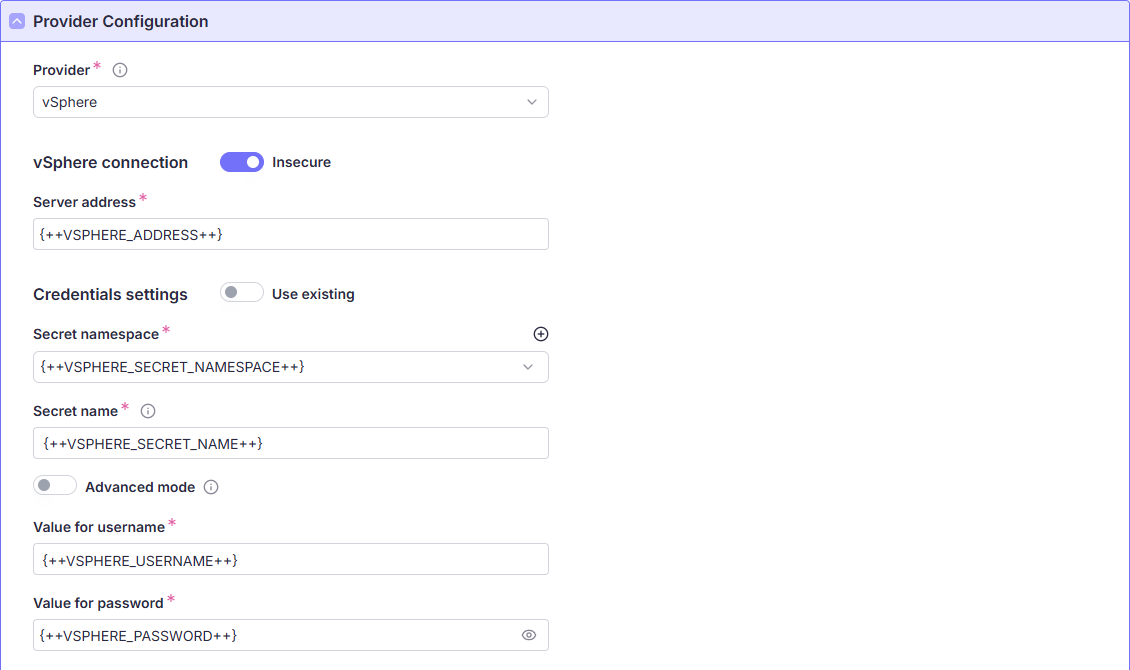The image size is (1130, 670).
Task: Turn on the Advanced mode switch
Action: pos(55,486)
